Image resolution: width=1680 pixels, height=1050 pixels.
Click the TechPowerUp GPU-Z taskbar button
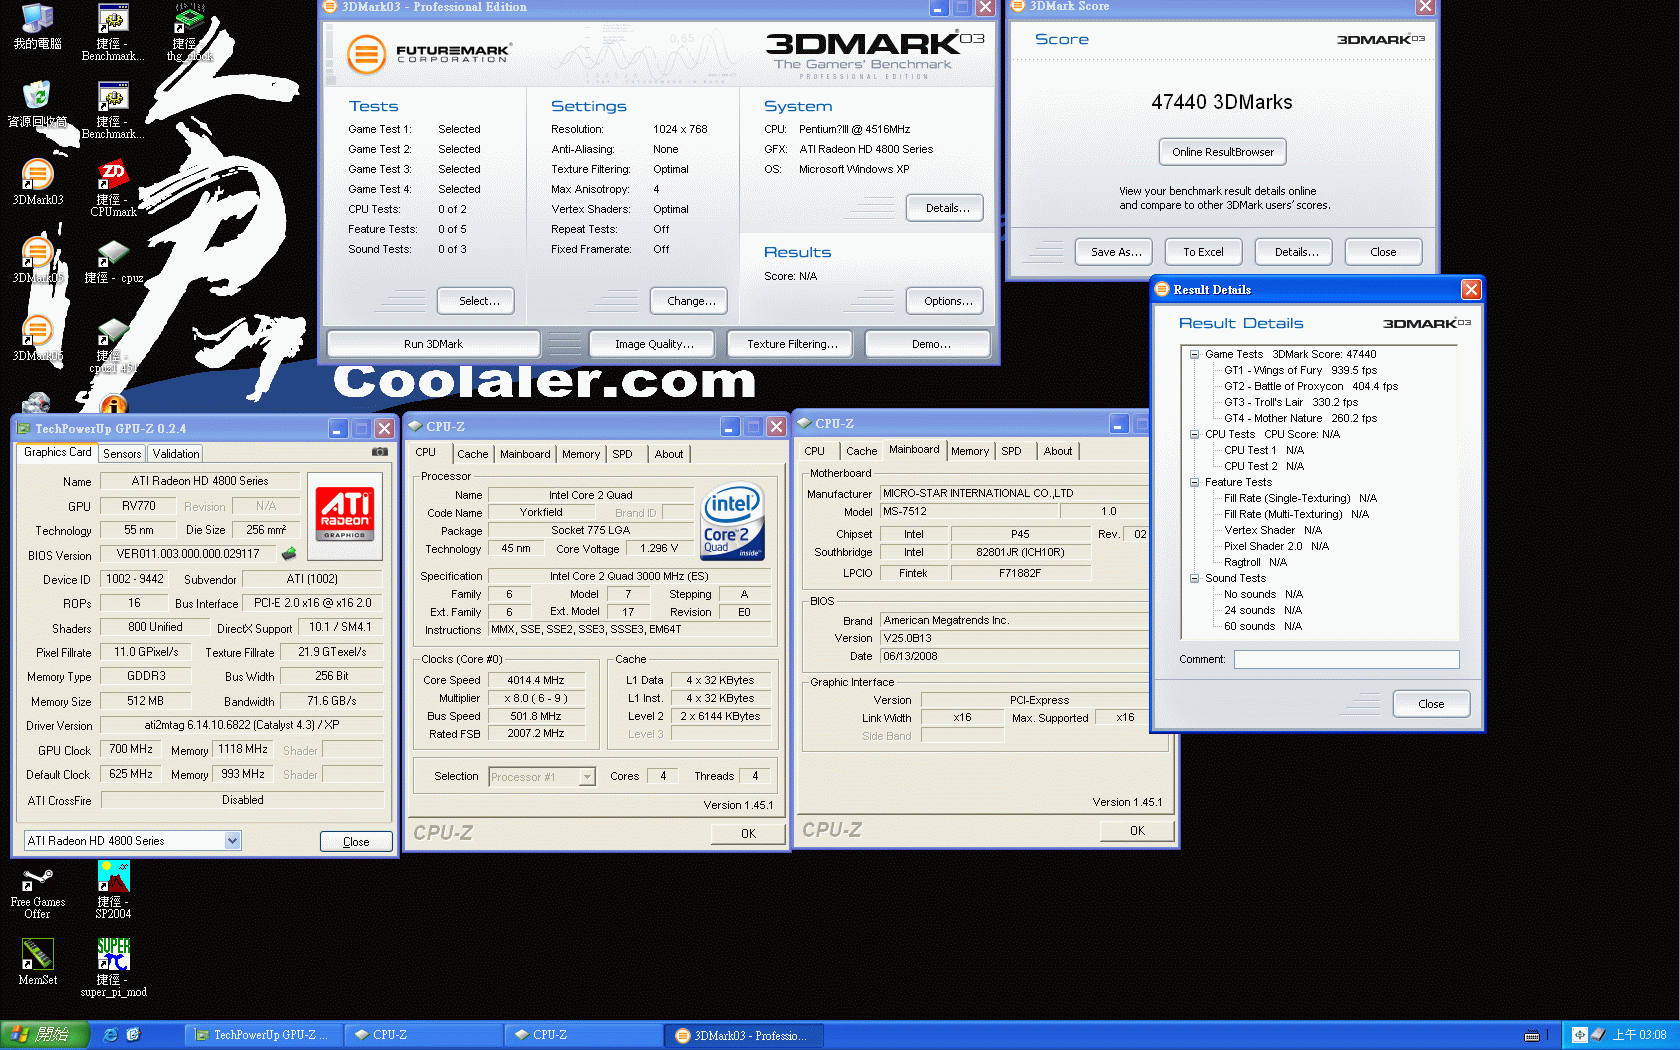263,1035
